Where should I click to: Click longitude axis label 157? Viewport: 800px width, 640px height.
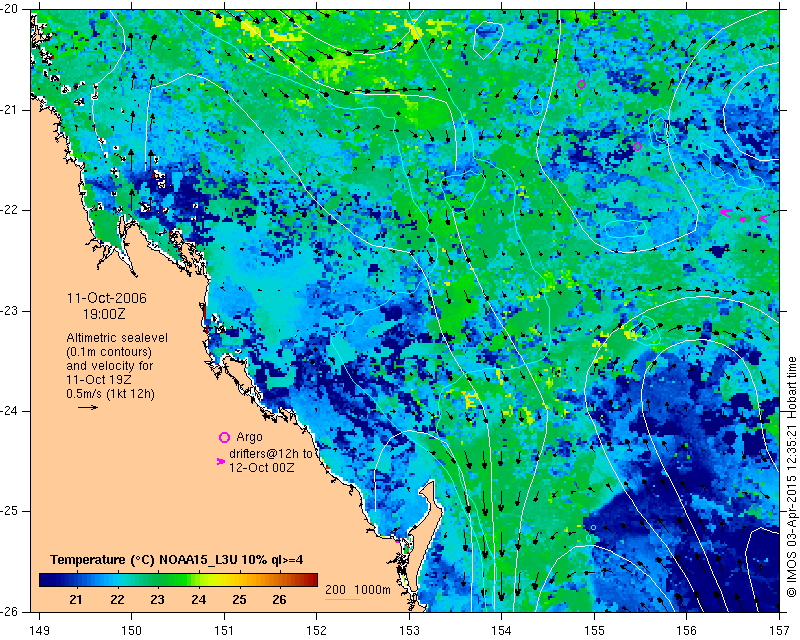[780, 631]
